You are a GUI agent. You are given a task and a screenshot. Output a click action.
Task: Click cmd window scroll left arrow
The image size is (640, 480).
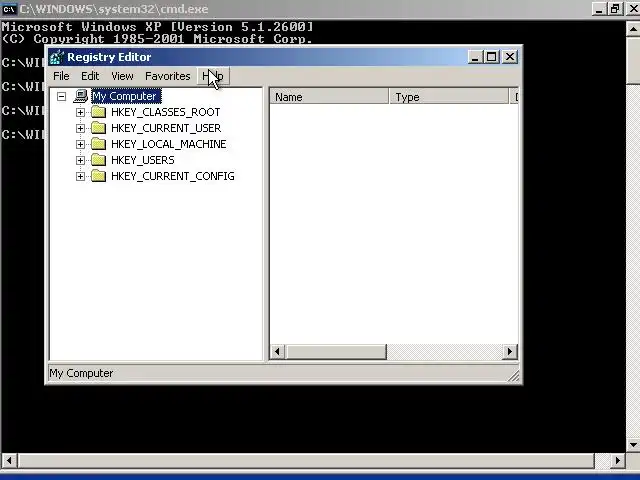click(x=9, y=461)
